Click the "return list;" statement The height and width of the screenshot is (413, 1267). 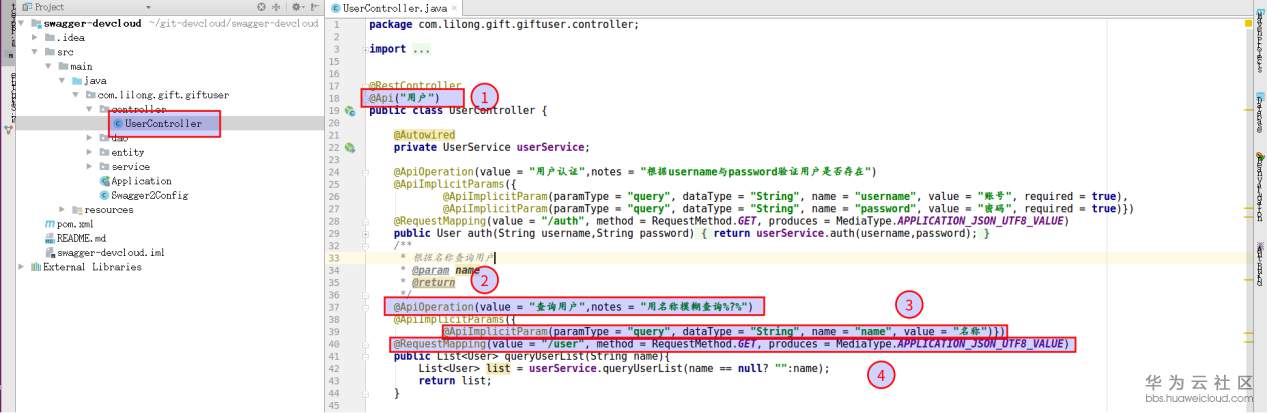click(x=455, y=380)
